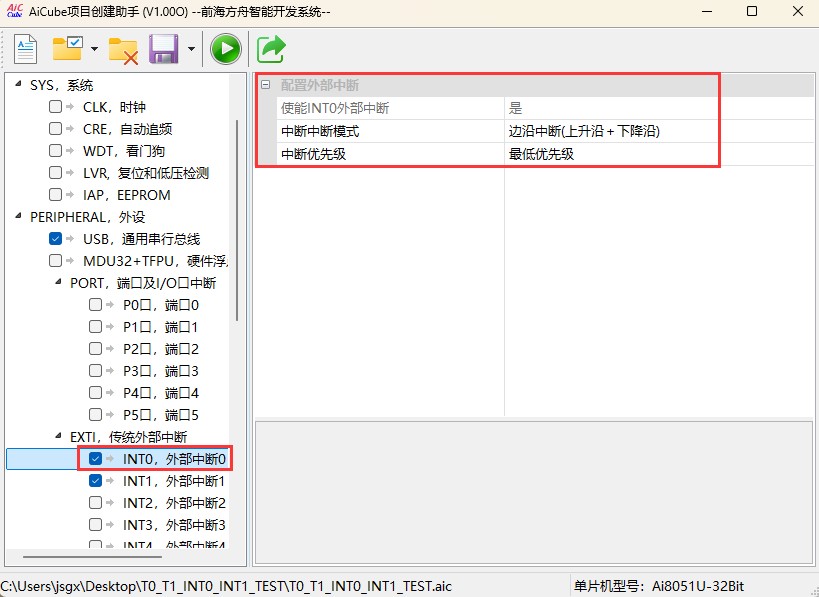
Task: Collapse the PORT tree node
Action: 58,282
